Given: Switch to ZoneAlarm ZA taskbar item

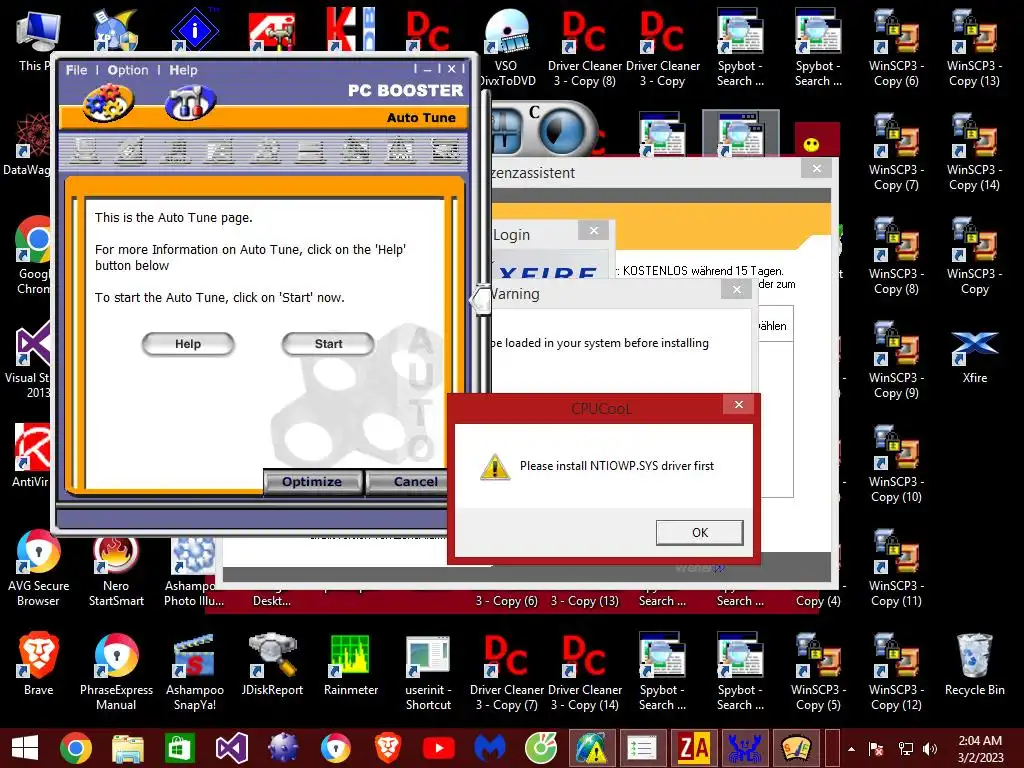Looking at the screenshot, I should pos(694,748).
